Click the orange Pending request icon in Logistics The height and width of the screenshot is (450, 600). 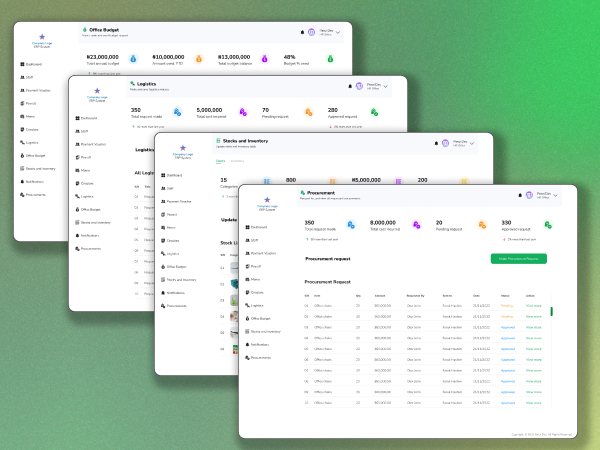(x=308, y=112)
